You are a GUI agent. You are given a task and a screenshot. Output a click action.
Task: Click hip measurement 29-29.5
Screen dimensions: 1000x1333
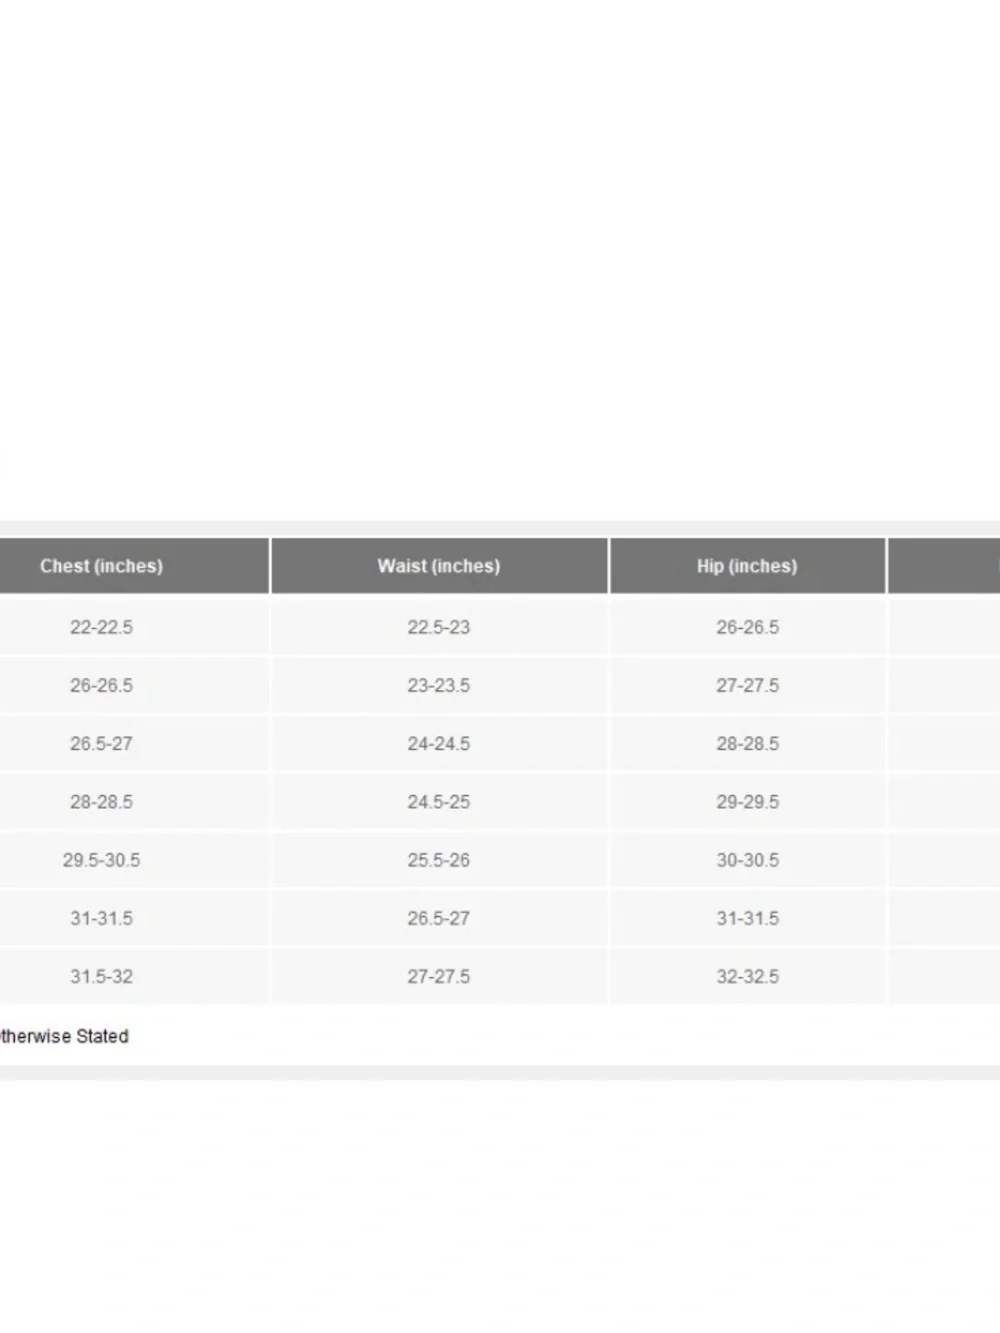pyautogui.click(x=747, y=802)
